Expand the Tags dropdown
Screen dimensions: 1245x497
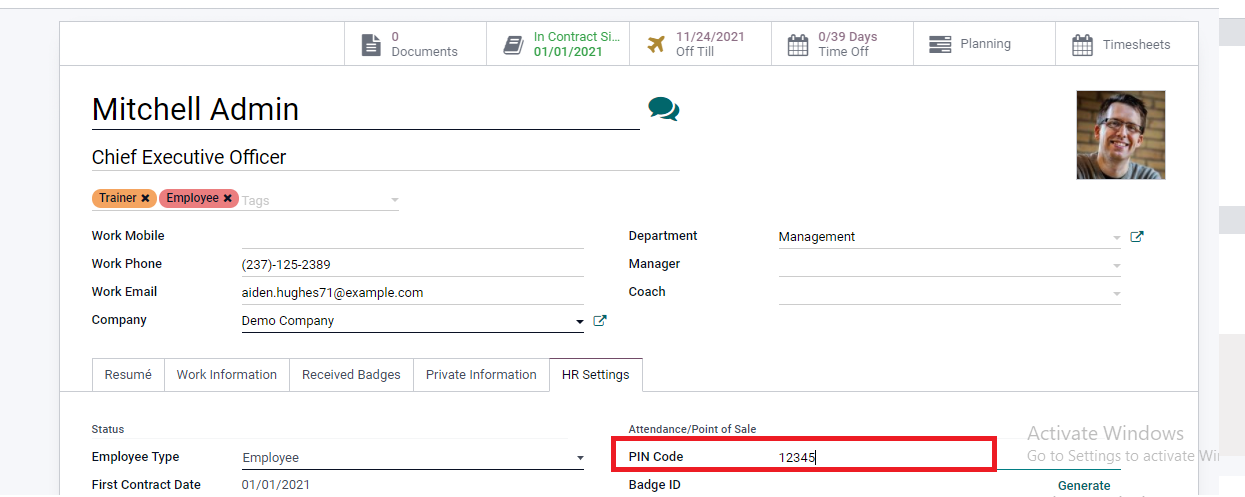394,200
